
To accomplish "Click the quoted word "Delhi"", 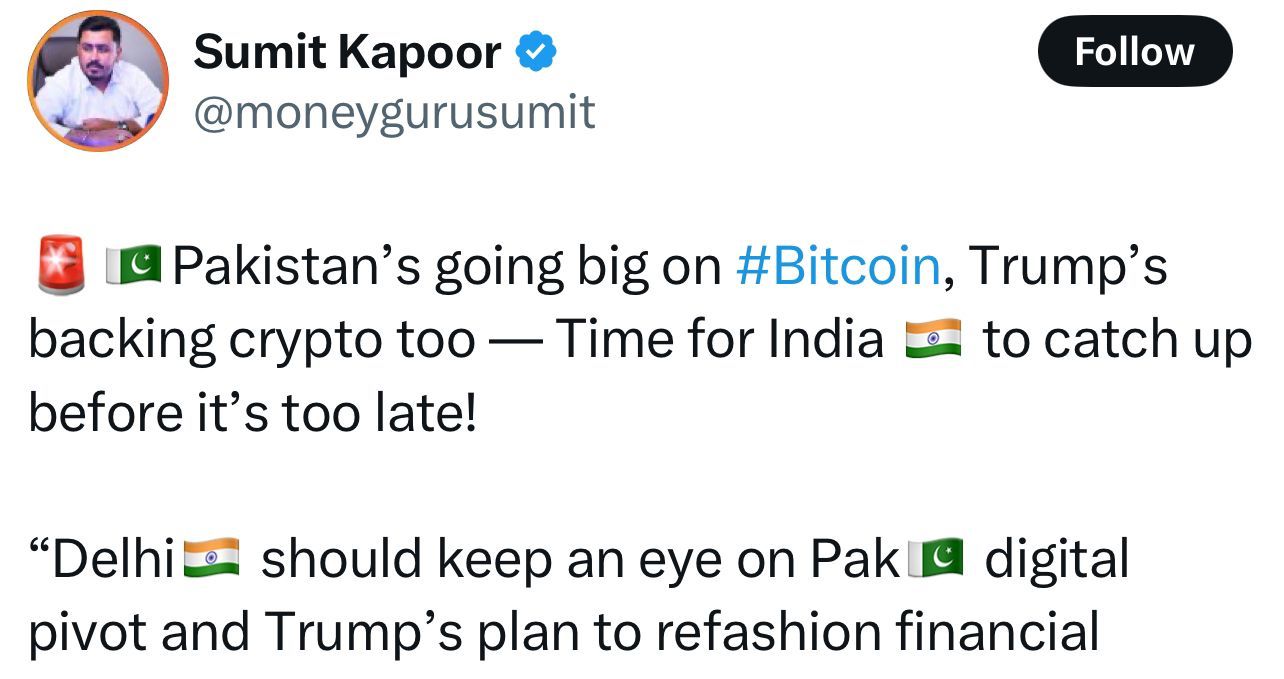I will click(x=114, y=559).
